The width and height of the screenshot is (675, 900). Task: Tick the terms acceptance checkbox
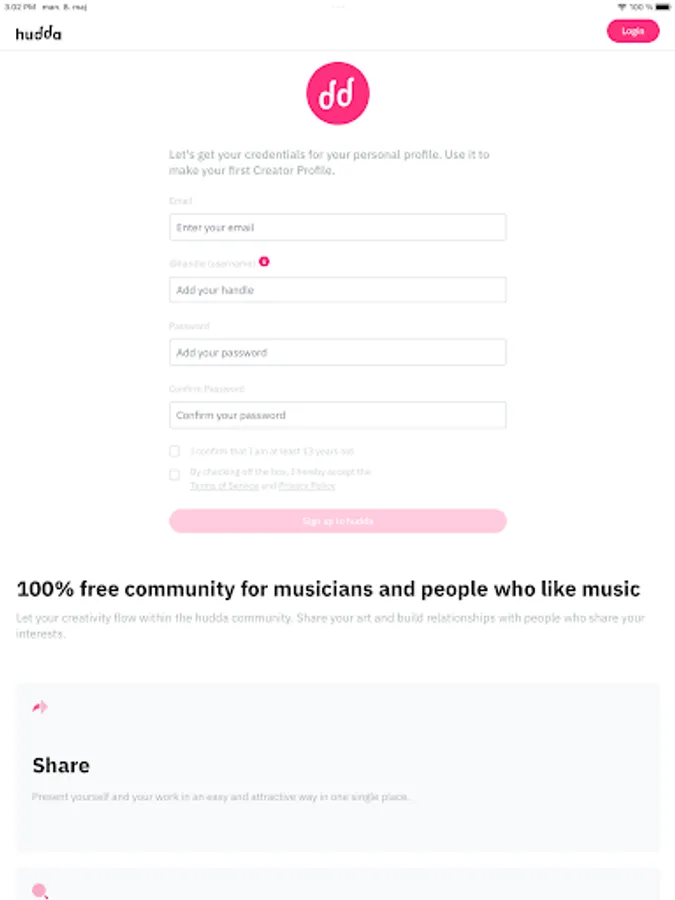pyautogui.click(x=175, y=475)
